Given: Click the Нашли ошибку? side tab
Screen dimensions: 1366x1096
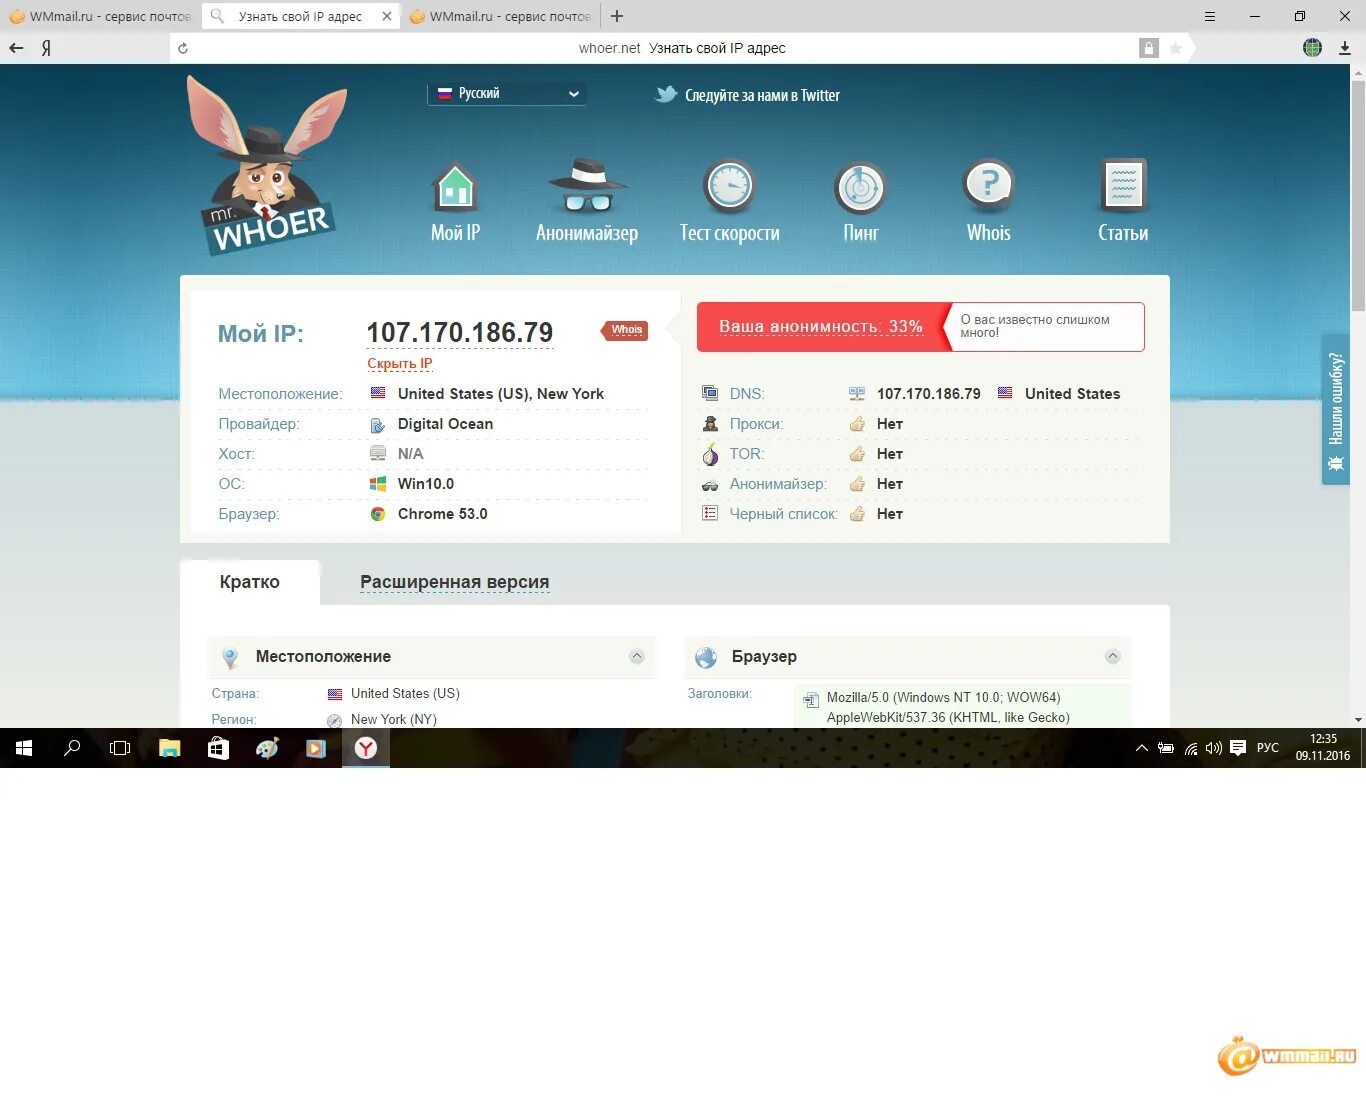Looking at the screenshot, I should pos(1335,410).
